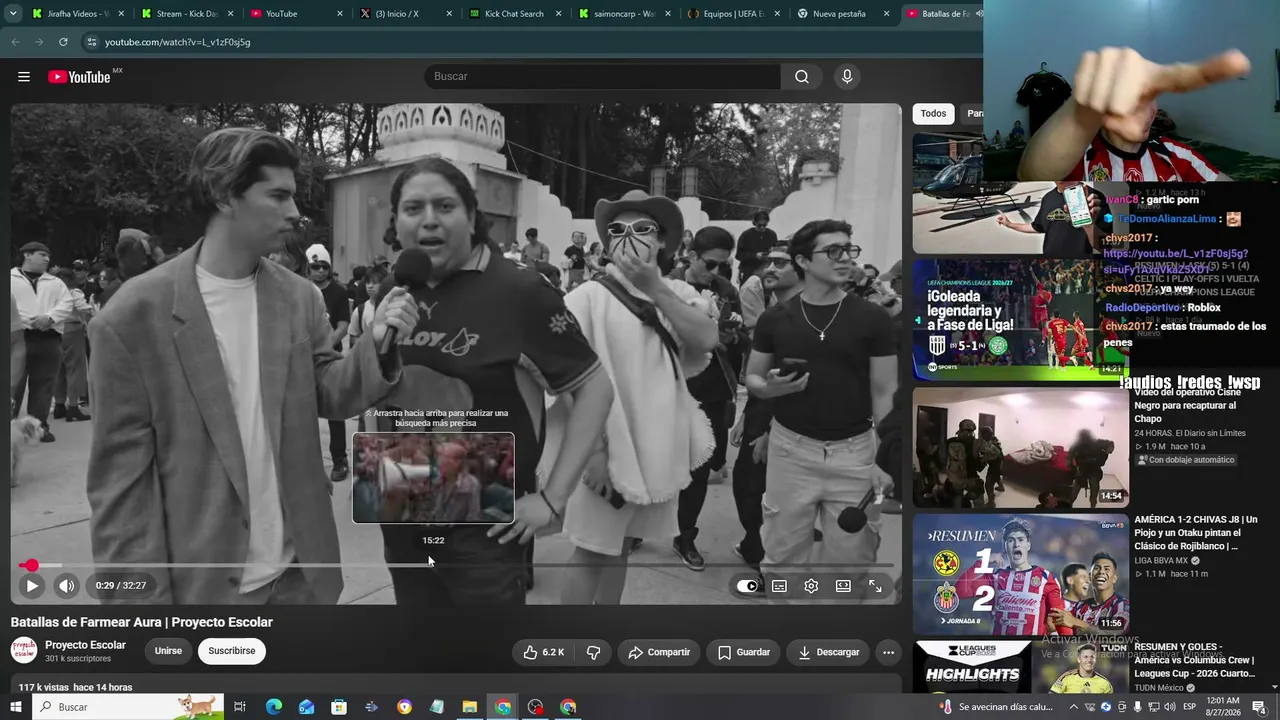The image size is (1280, 720).
Task: Close the Nueva pestaña tab
Action: click(x=886, y=14)
